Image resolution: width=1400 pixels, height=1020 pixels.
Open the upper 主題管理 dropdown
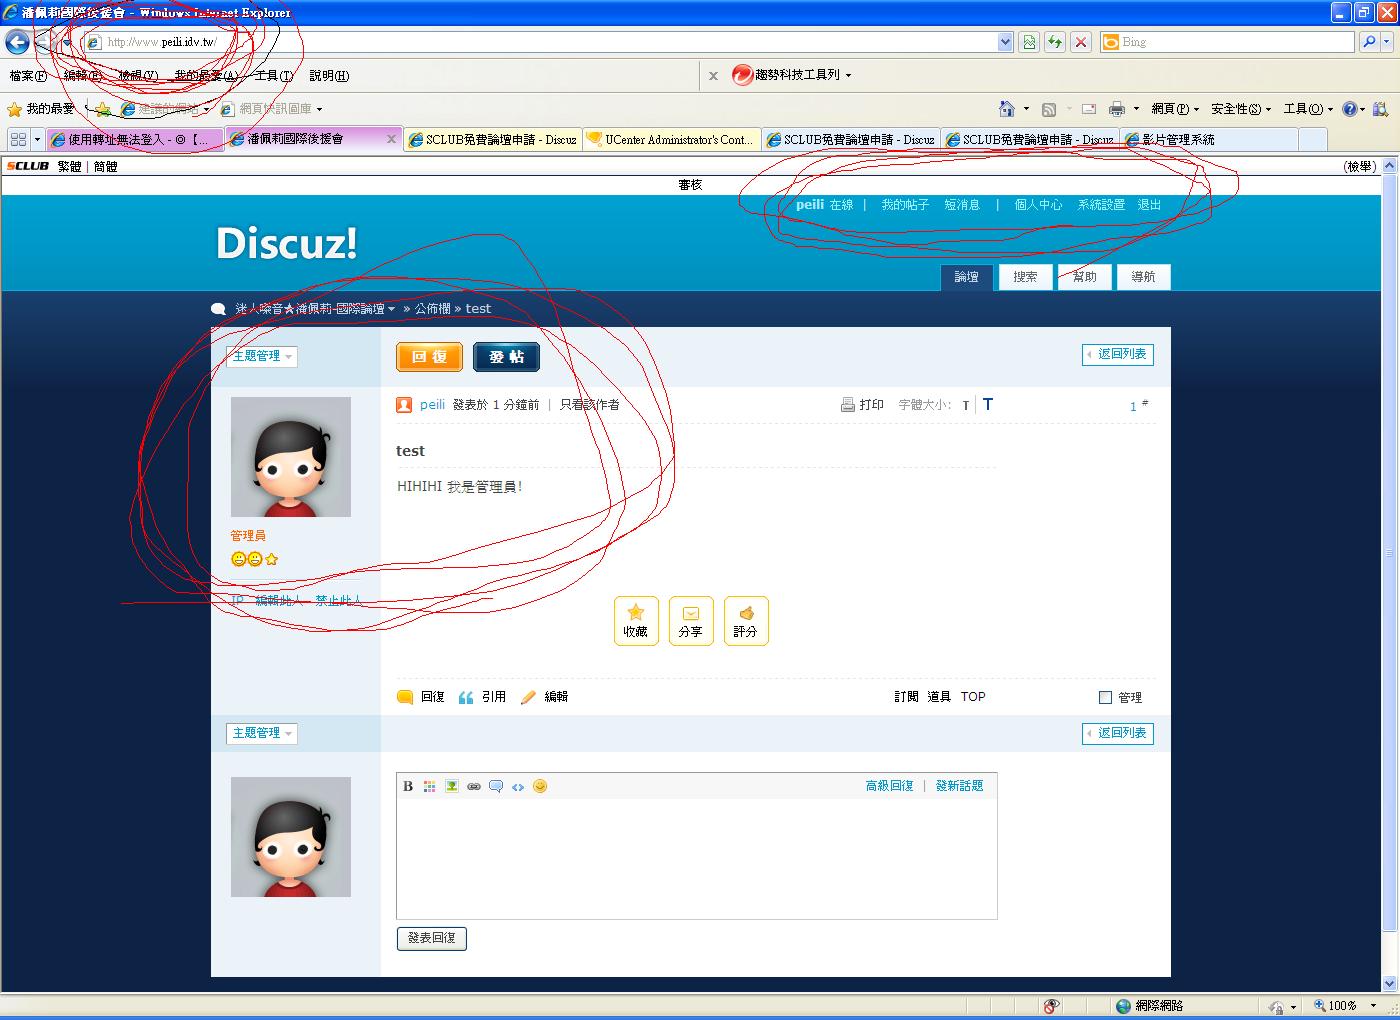click(x=262, y=356)
